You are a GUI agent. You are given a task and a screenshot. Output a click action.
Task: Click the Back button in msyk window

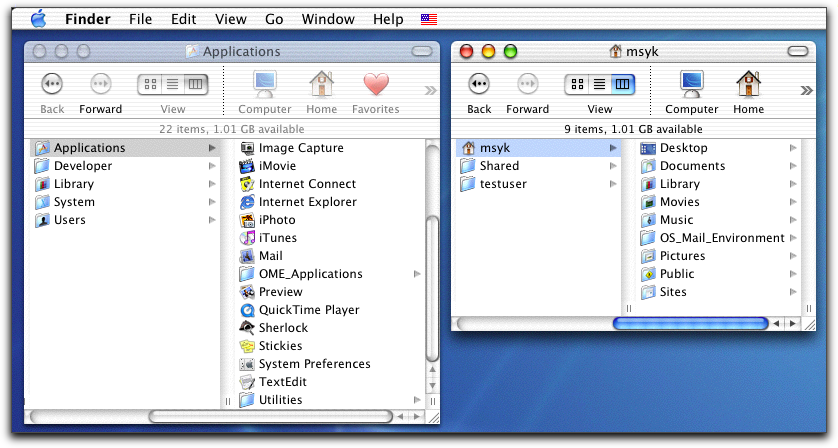[479, 85]
